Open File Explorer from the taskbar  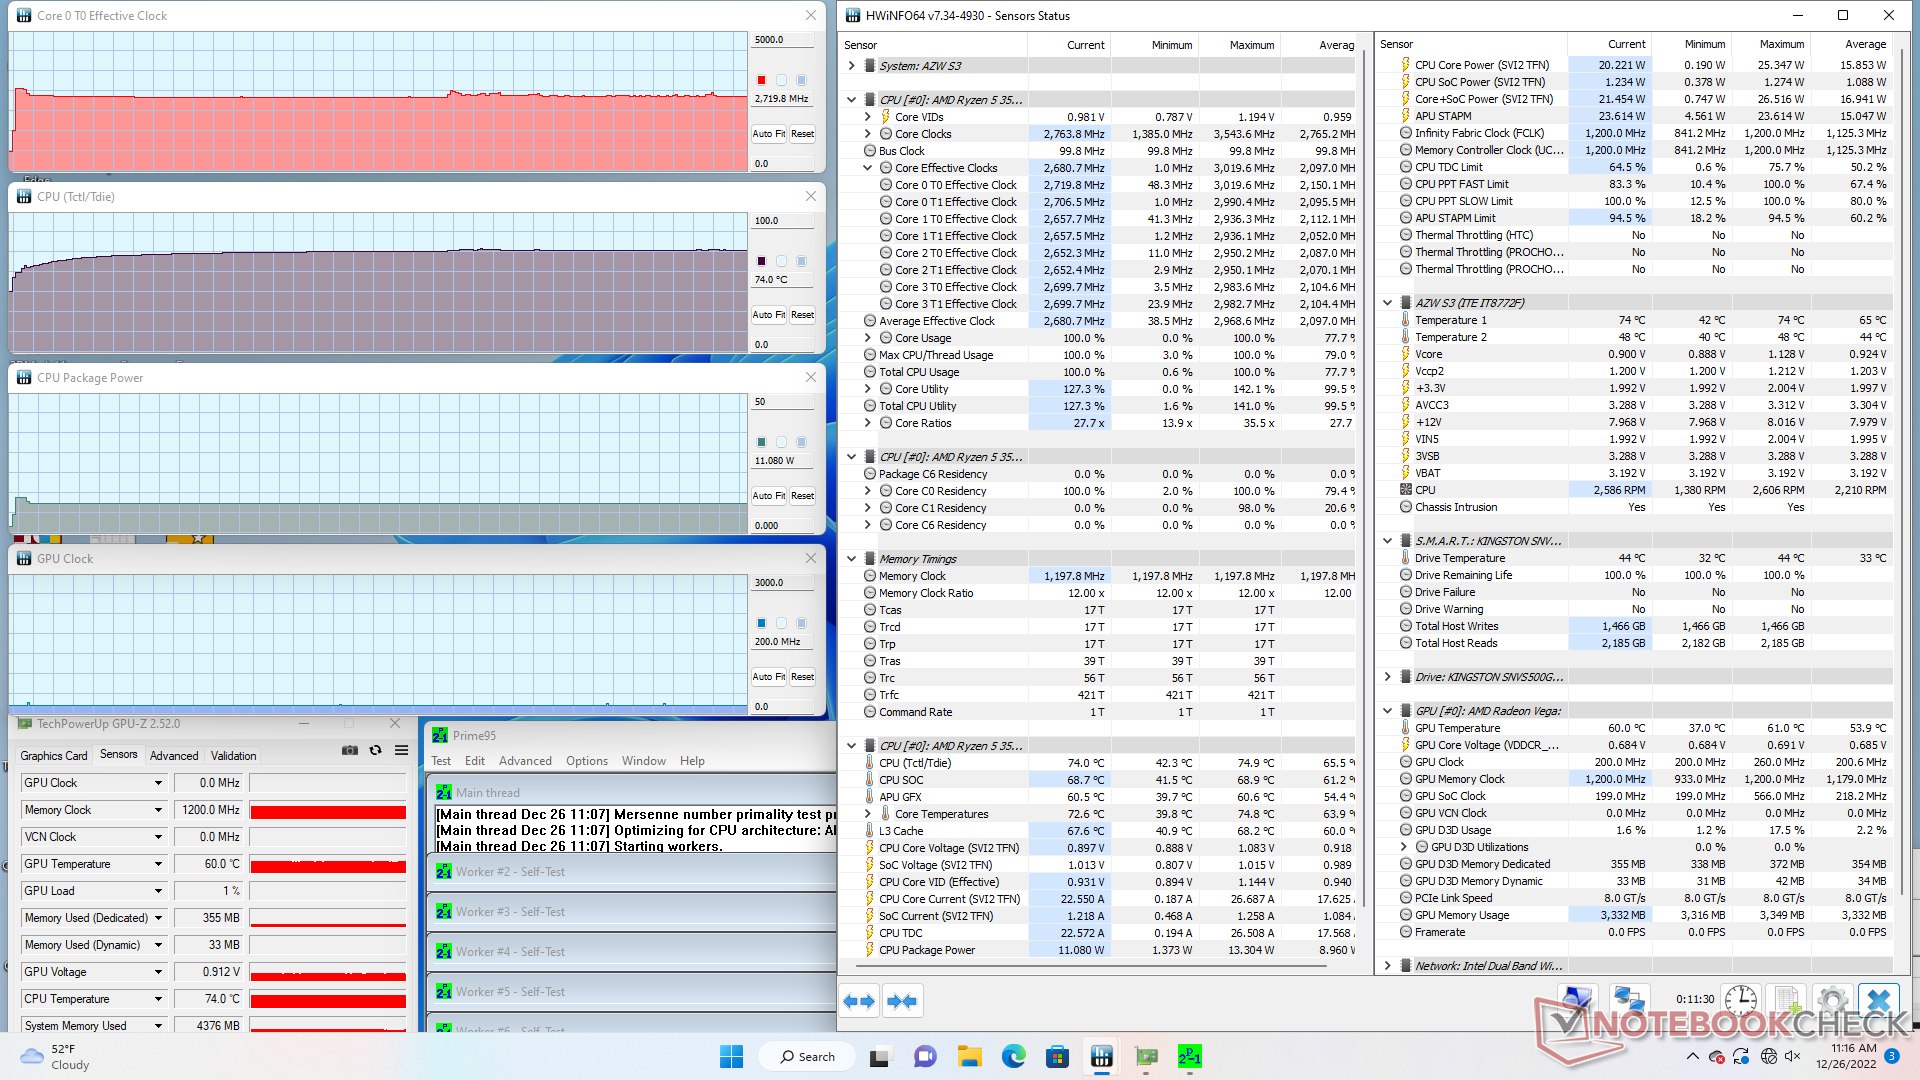(969, 1057)
